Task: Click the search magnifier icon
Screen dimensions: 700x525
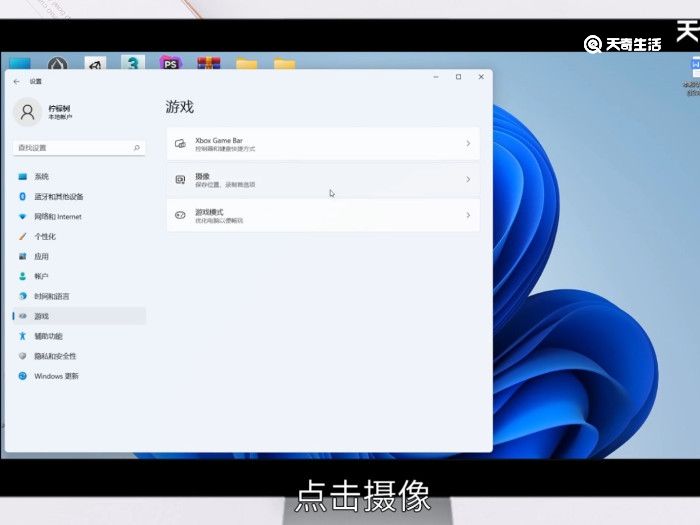Action: [x=137, y=148]
